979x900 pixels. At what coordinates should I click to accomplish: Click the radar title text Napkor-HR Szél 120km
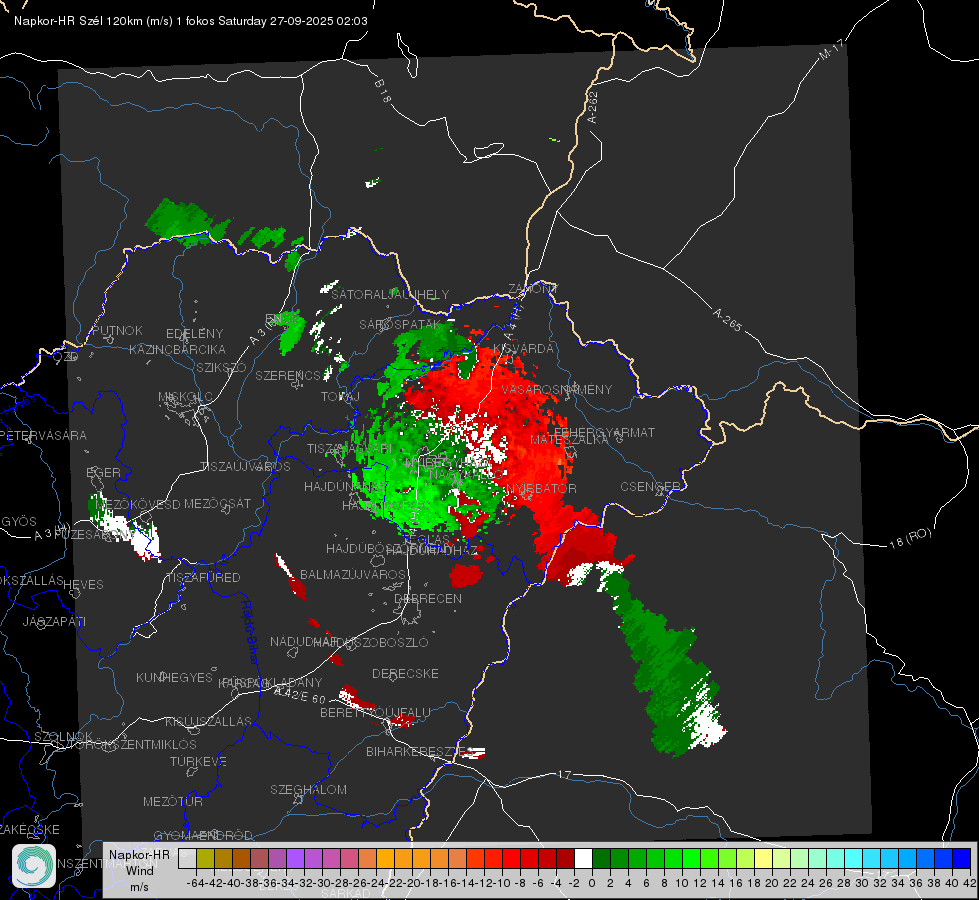[x=79, y=21]
